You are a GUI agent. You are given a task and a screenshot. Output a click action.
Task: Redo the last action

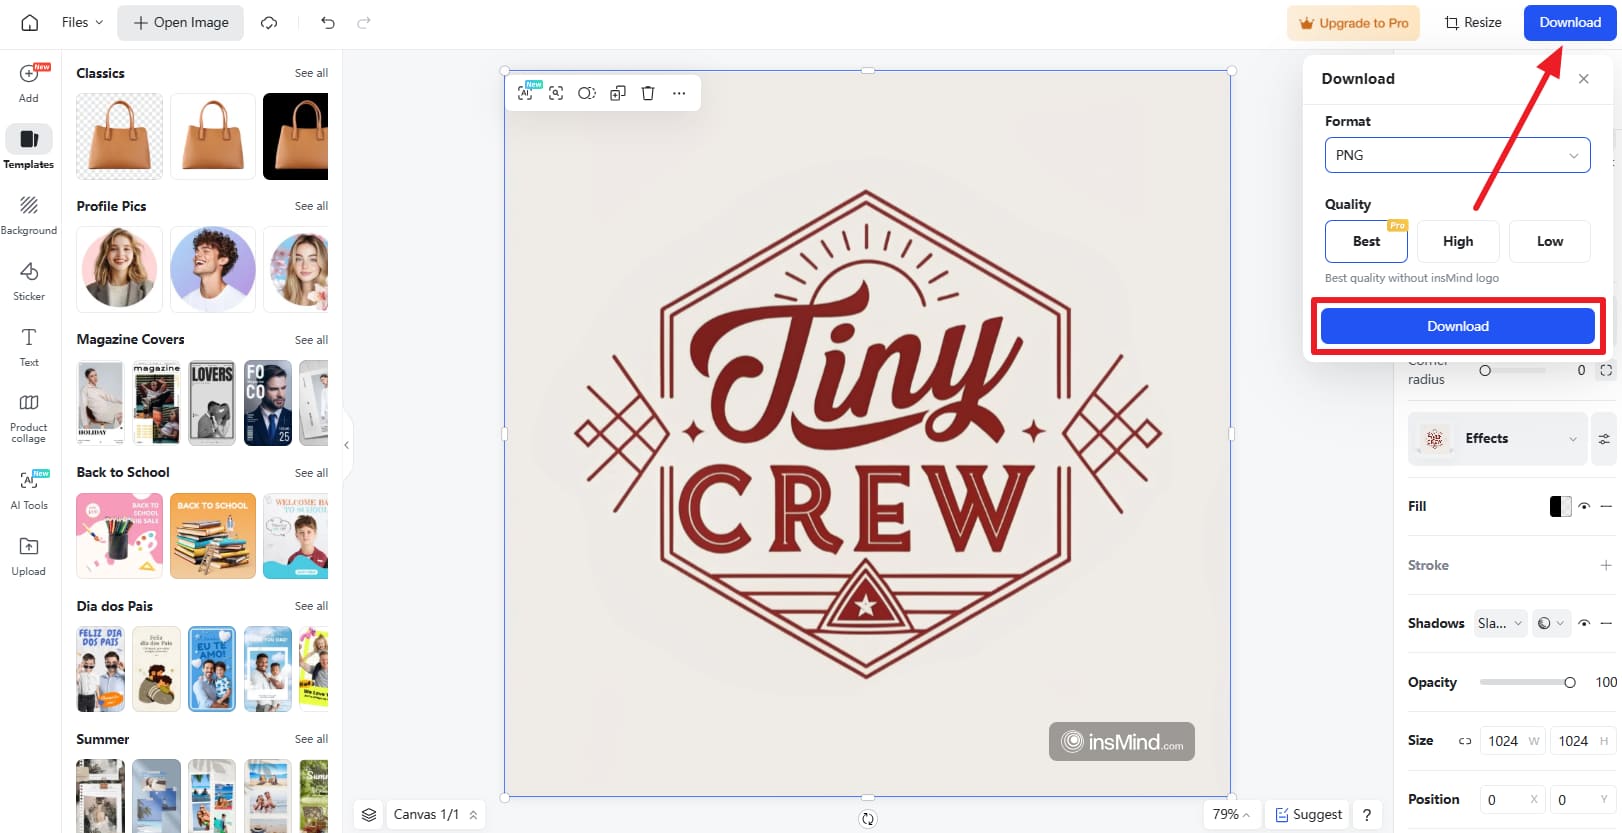point(364,22)
